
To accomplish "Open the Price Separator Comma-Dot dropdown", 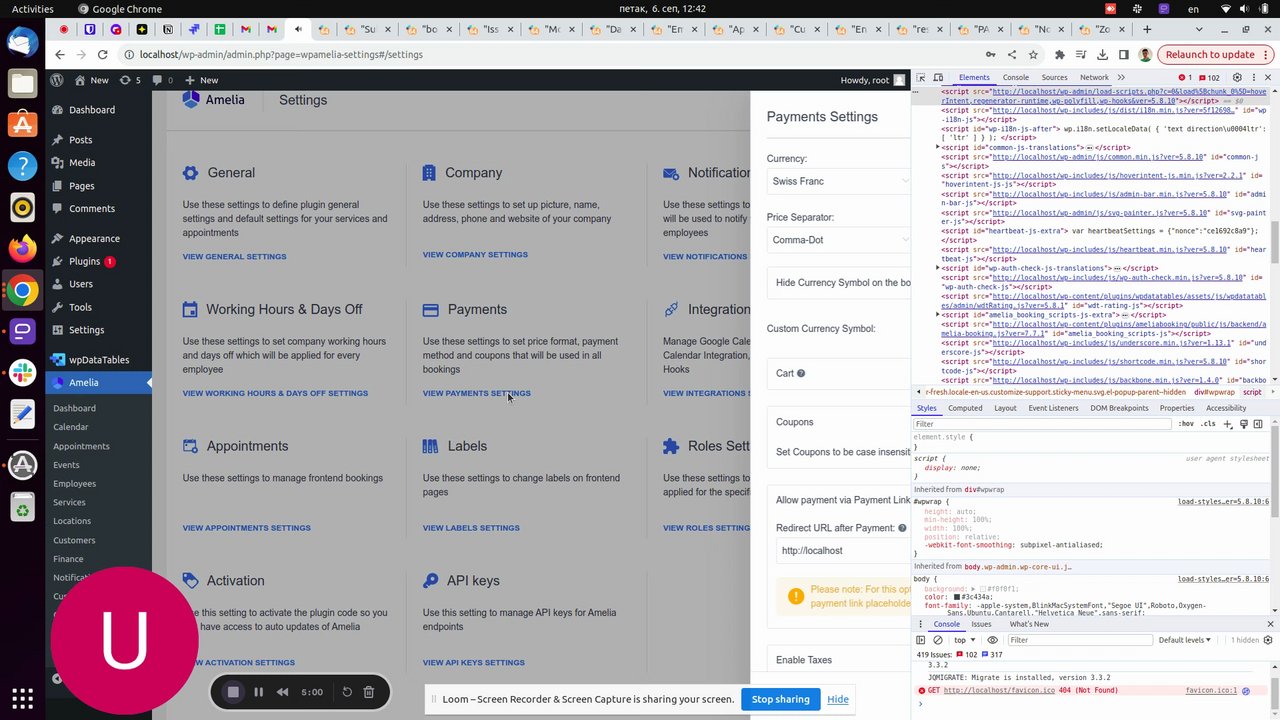I will coord(838,240).
